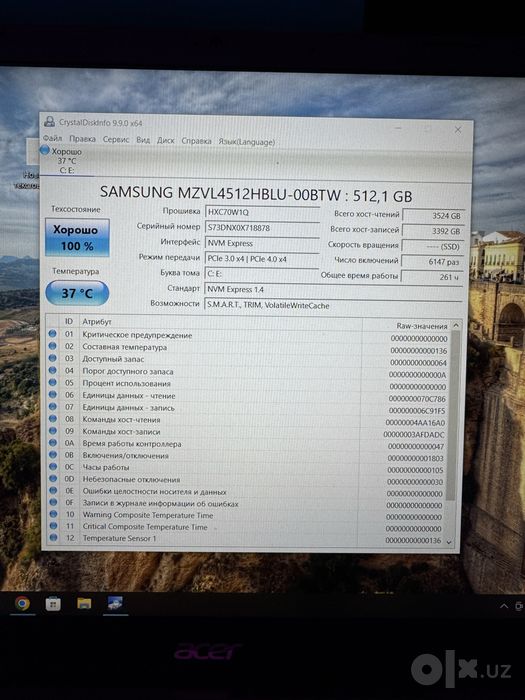Click the serial number field S73DNX0X718878
The image size is (525, 700).
262,228
